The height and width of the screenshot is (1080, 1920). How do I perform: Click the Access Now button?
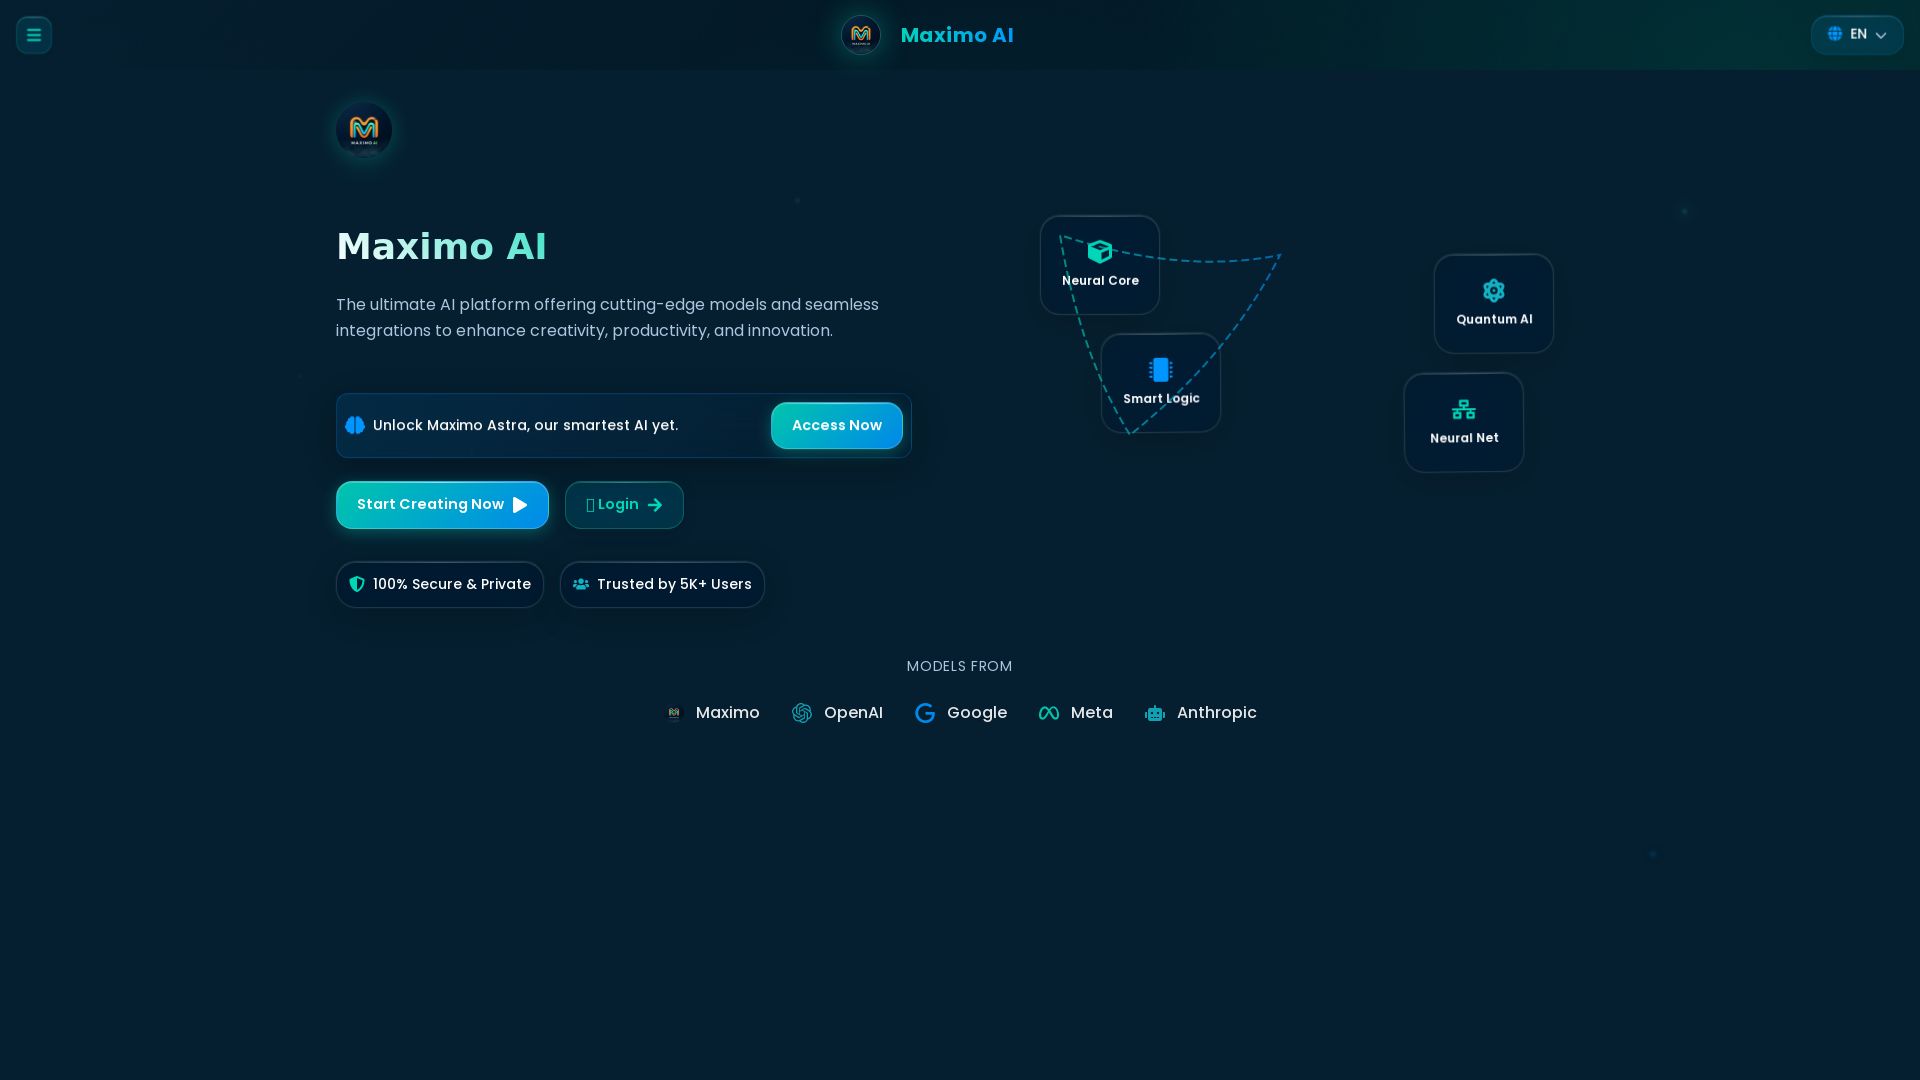point(836,425)
